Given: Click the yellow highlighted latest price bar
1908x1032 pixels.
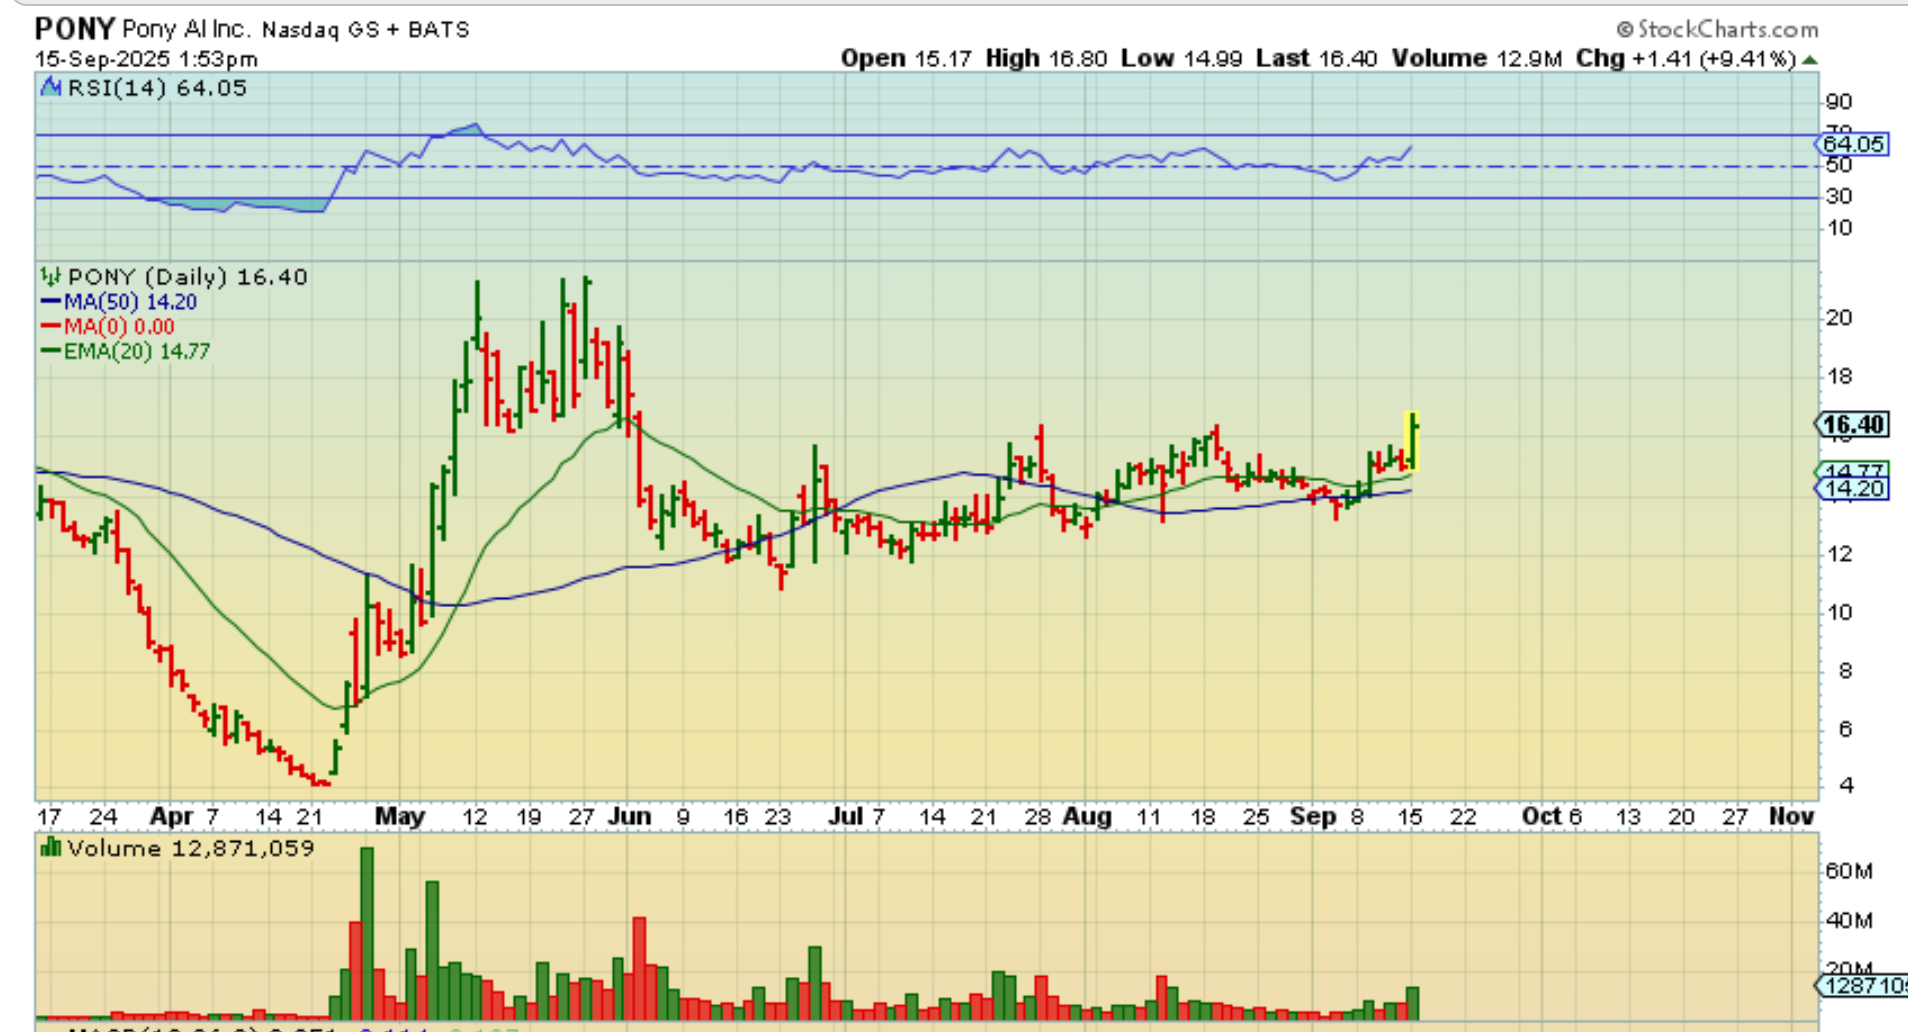Looking at the screenshot, I should tap(1412, 440).
